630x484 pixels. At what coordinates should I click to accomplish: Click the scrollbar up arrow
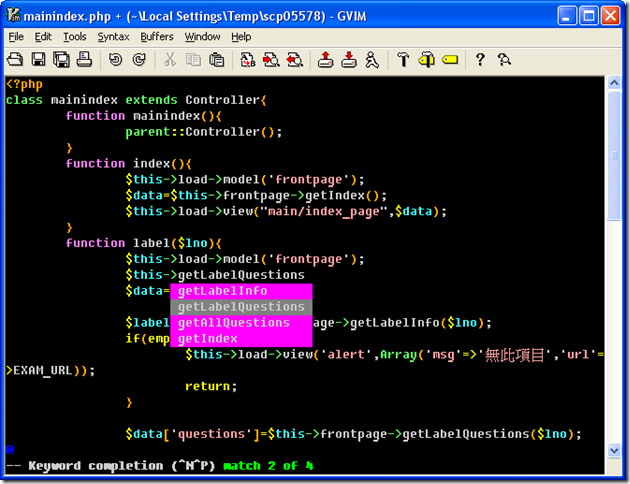click(614, 83)
